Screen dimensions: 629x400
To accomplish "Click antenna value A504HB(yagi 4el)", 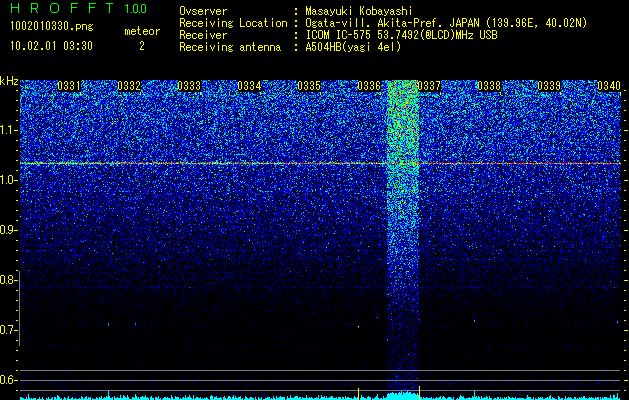I will pyautogui.click(x=353, y=47).
